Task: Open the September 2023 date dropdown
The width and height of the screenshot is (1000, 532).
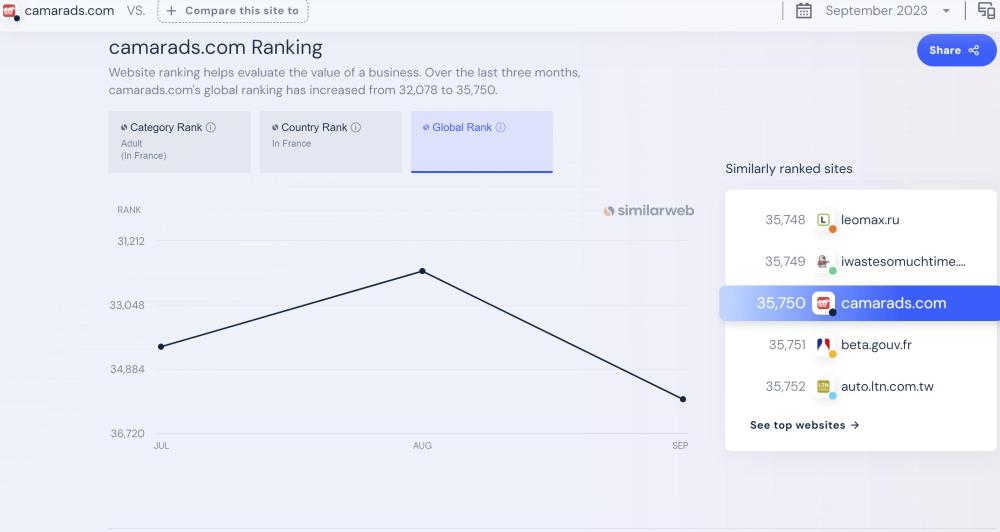Action: (x=876, y=11)
